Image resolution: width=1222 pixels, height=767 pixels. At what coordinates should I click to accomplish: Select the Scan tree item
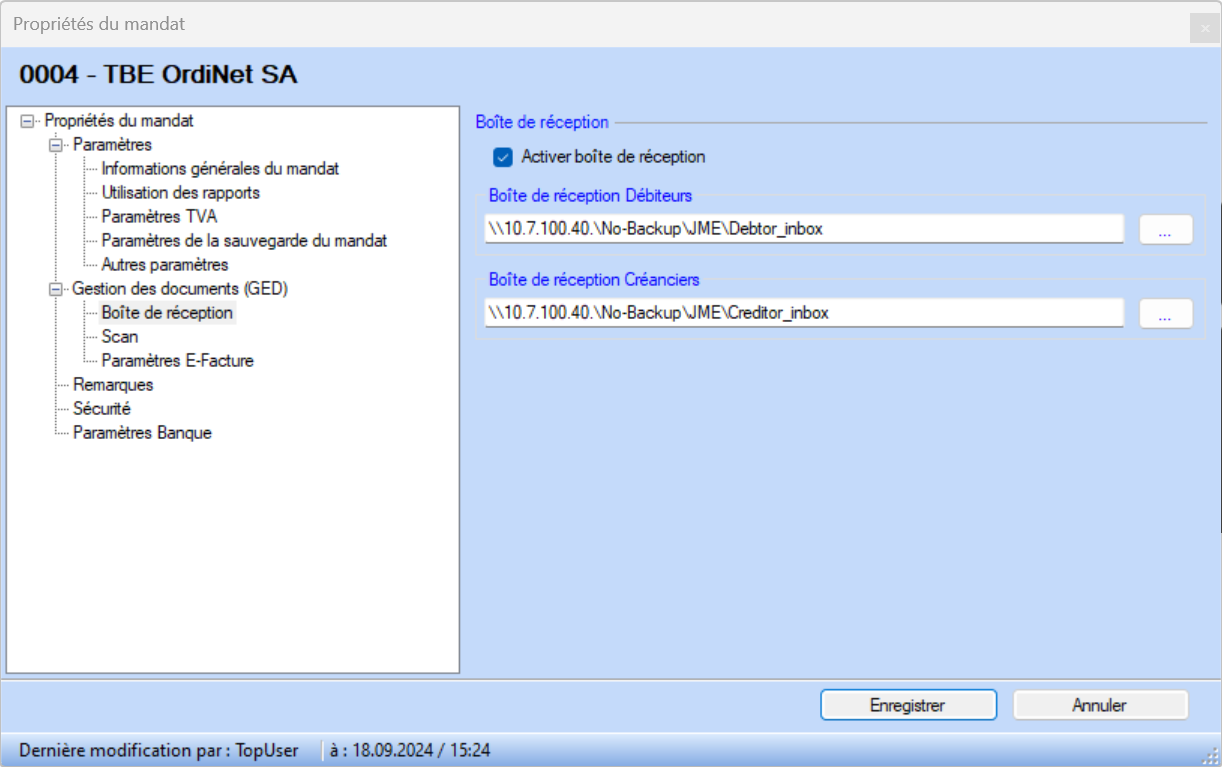pos(120,337)
